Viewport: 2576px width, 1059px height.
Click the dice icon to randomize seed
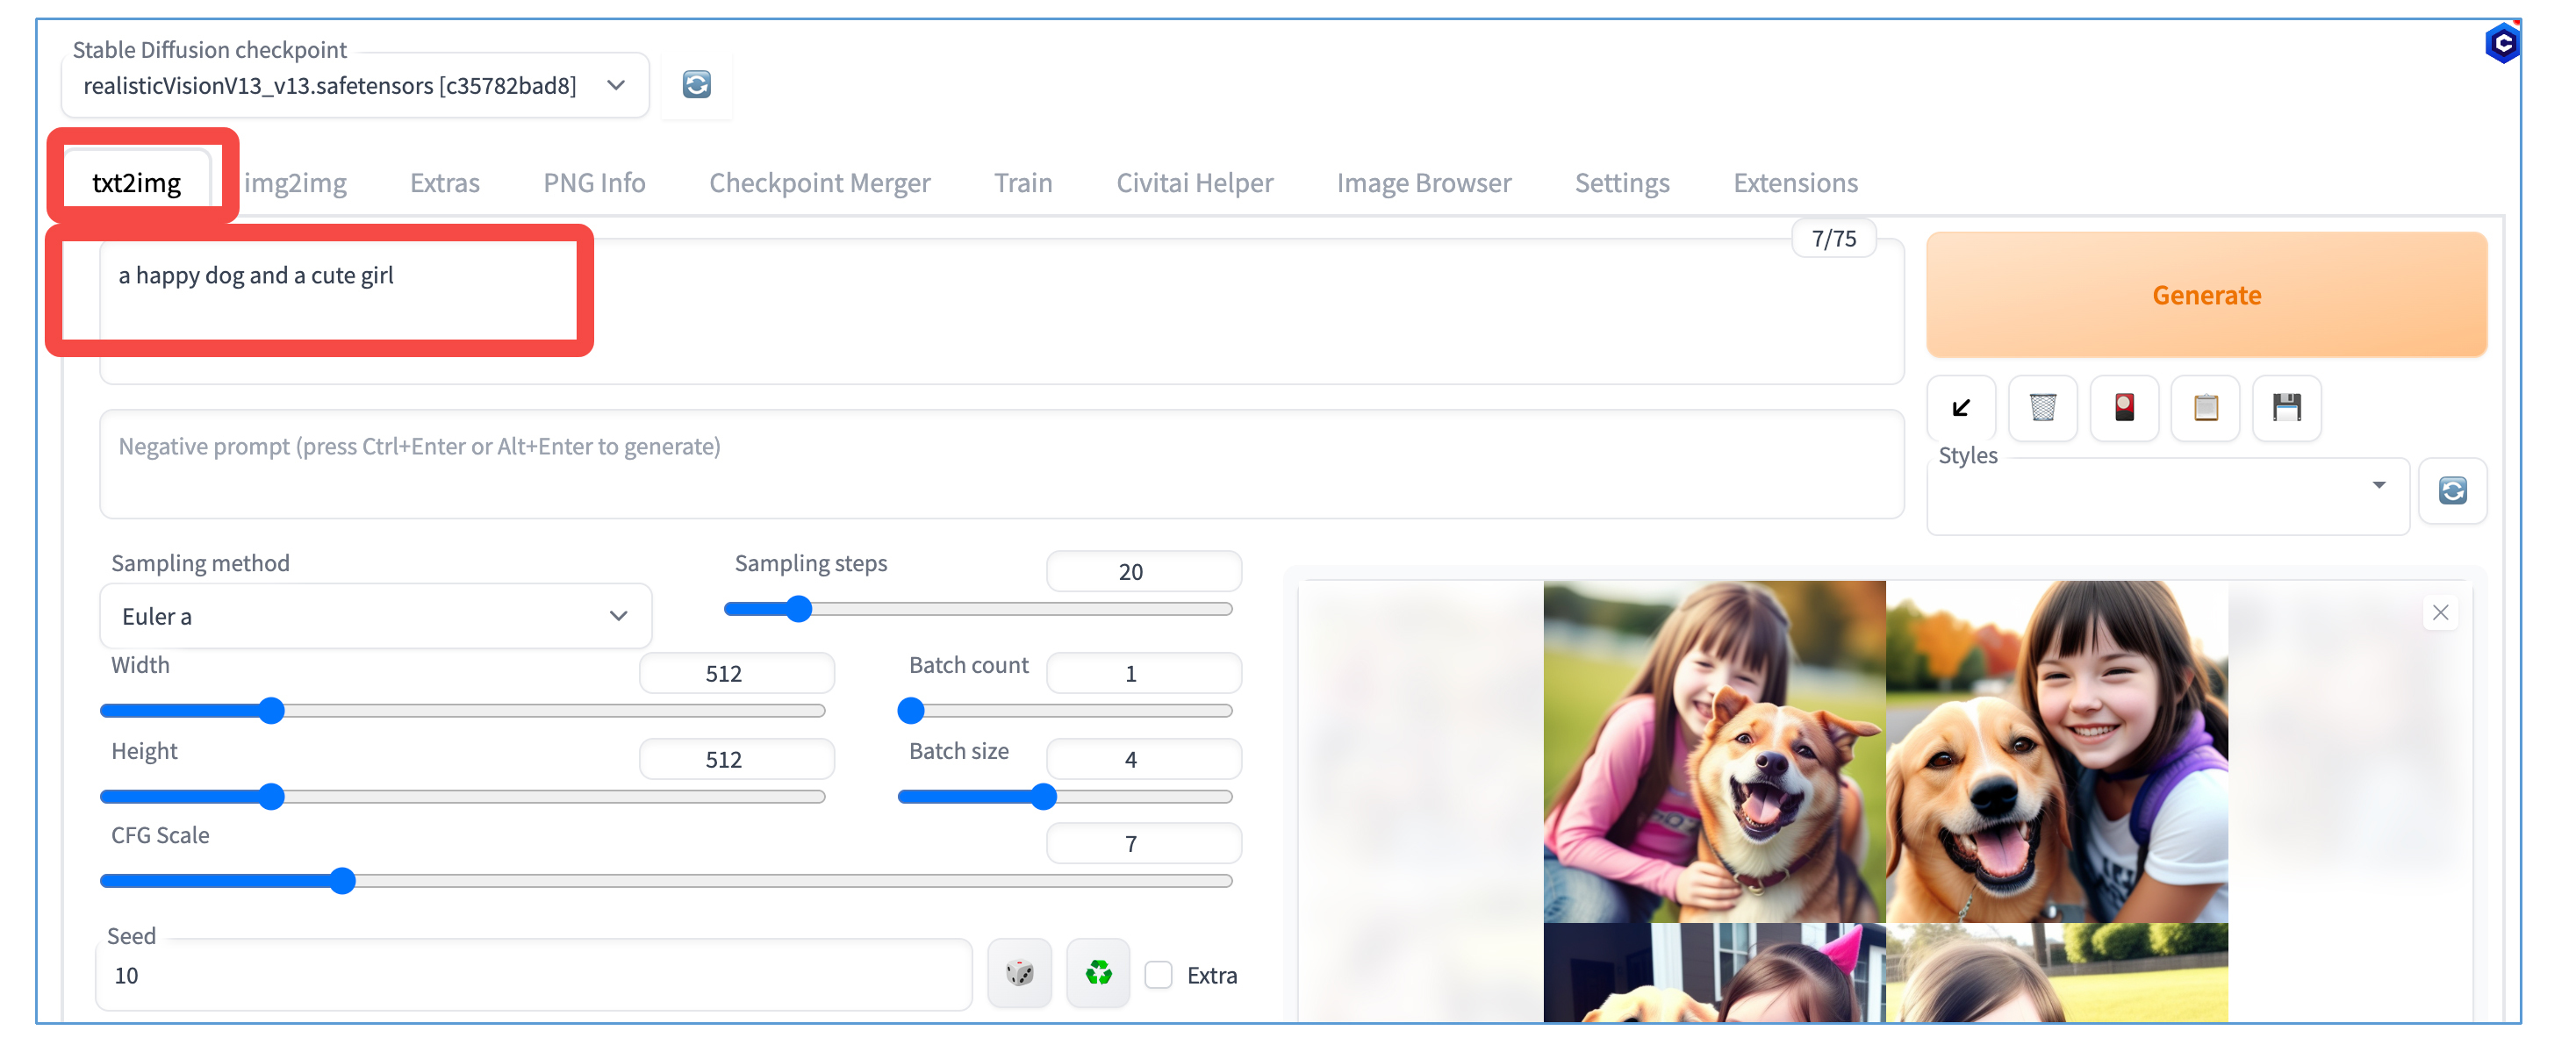point(1019,973)
